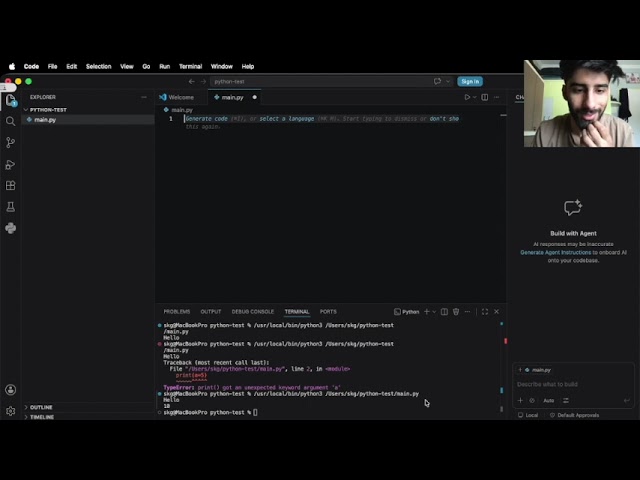Open the Testing flask view
The image size is (640, 480).
tap(11, 207)
